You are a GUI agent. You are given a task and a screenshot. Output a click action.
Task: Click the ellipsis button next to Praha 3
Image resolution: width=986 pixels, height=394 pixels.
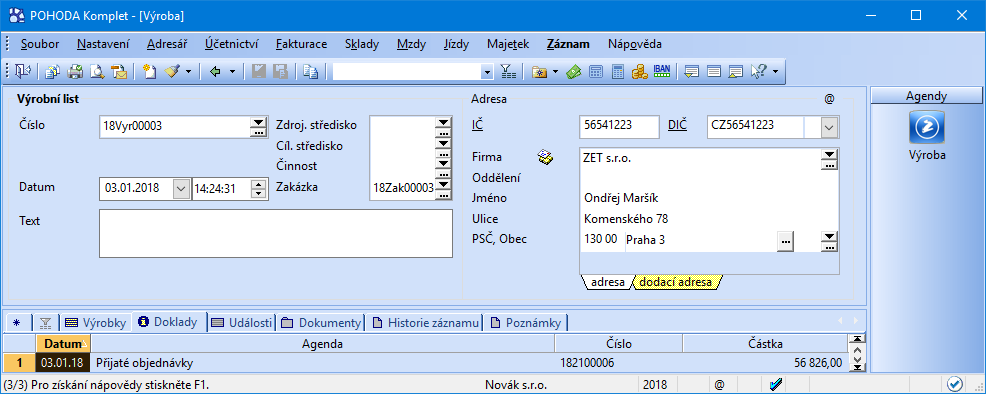click(785, 241)
